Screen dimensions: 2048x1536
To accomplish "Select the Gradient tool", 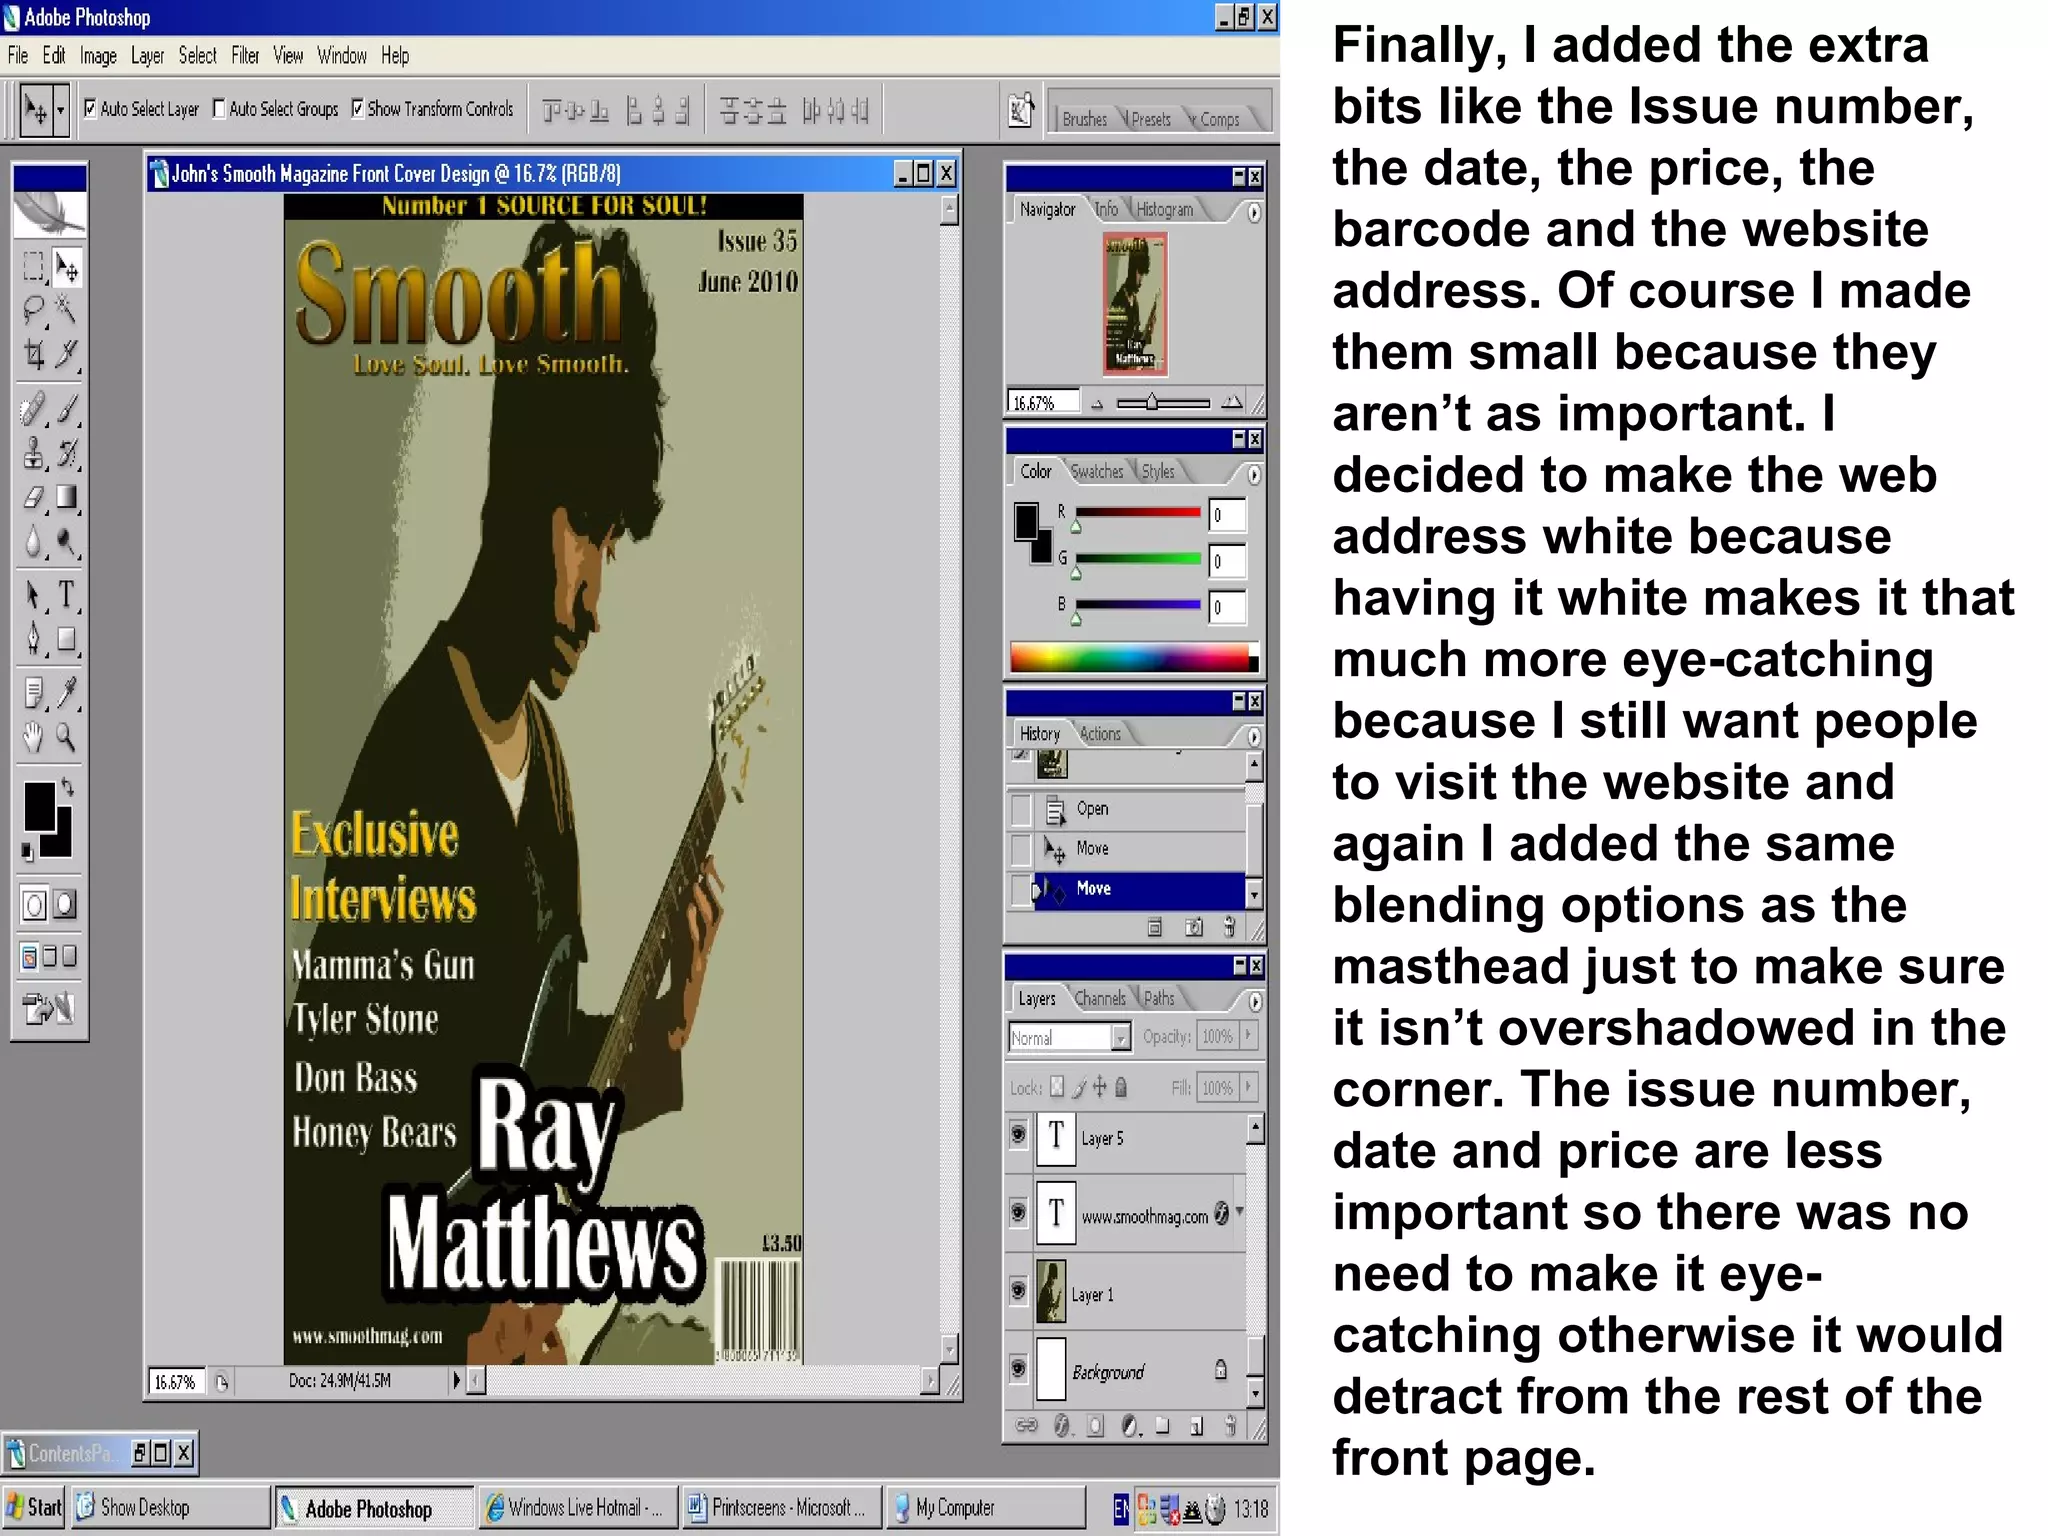I will click(66, 497).
